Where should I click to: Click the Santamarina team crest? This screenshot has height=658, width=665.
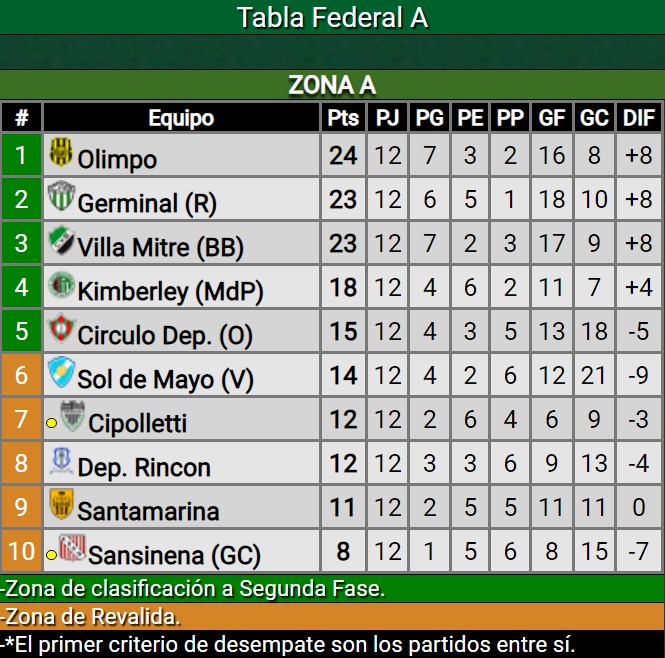tap(61, 504)
